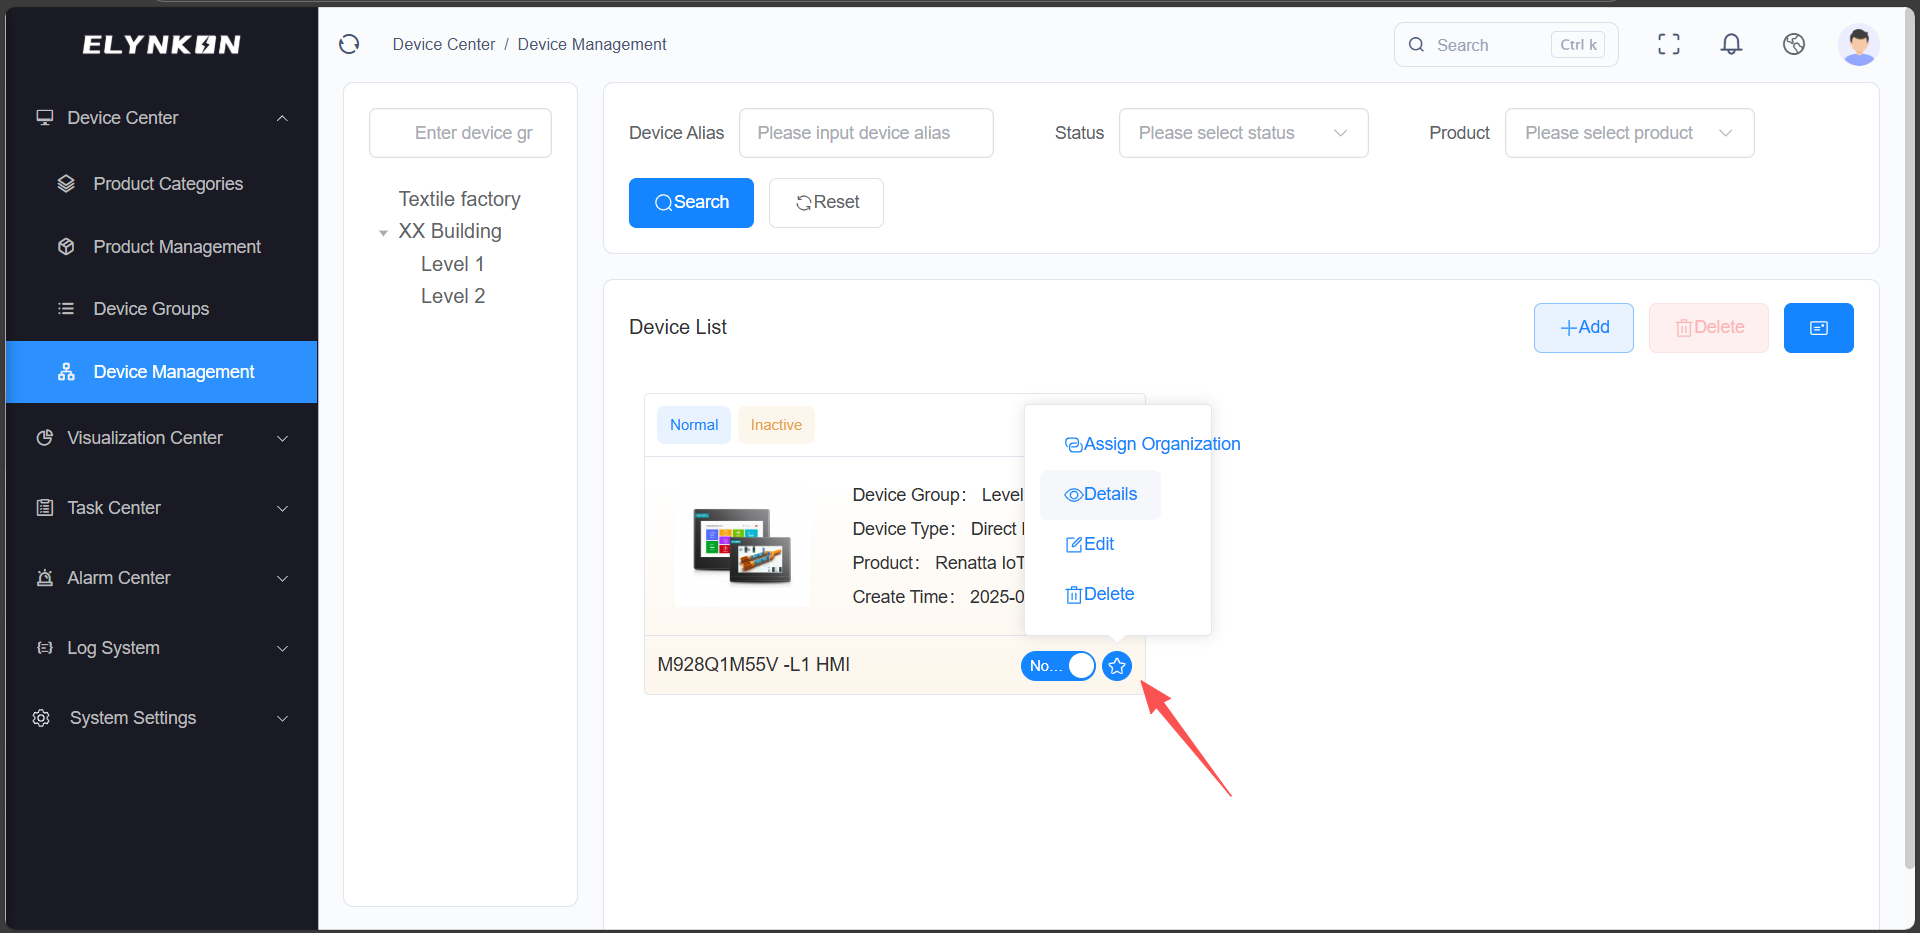Expand the Alarm Center chevron

[x=283, y=578]
